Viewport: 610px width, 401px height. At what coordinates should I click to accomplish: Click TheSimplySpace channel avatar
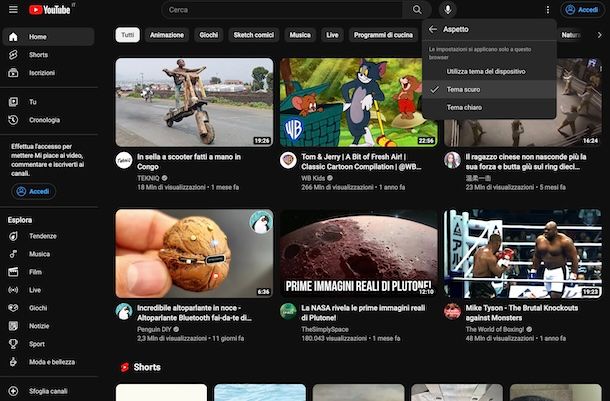pos(288,312)
